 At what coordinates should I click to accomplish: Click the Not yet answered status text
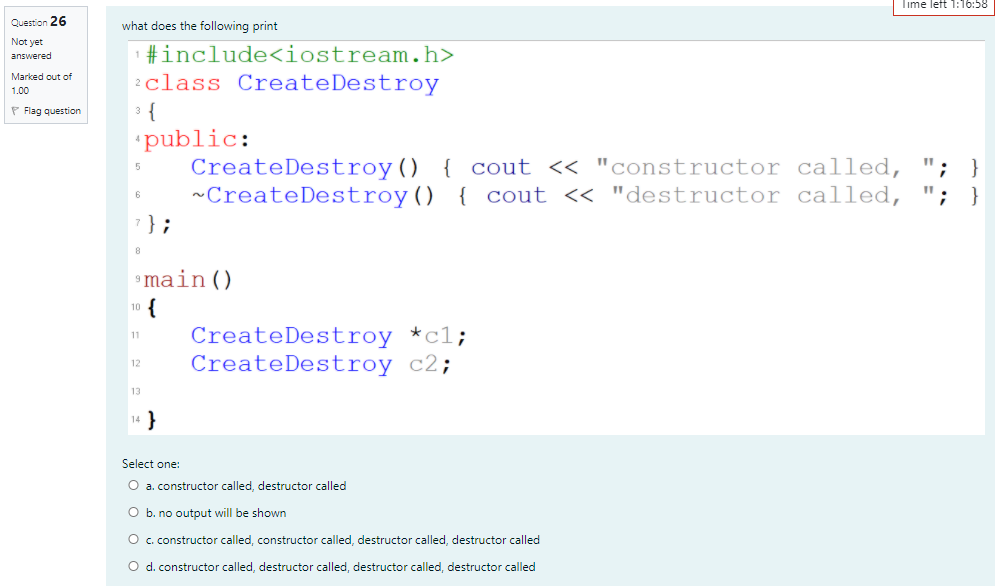coord(27,48)
